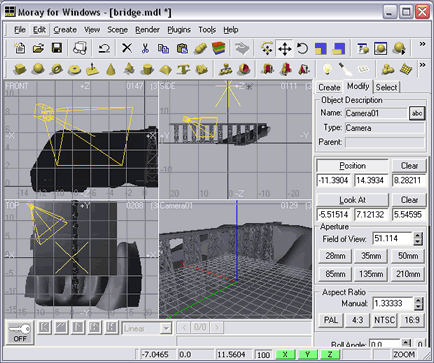Screen dimensions: 434x363
Task: Increase Field of View with stepper
Action: tap(418, 235)
